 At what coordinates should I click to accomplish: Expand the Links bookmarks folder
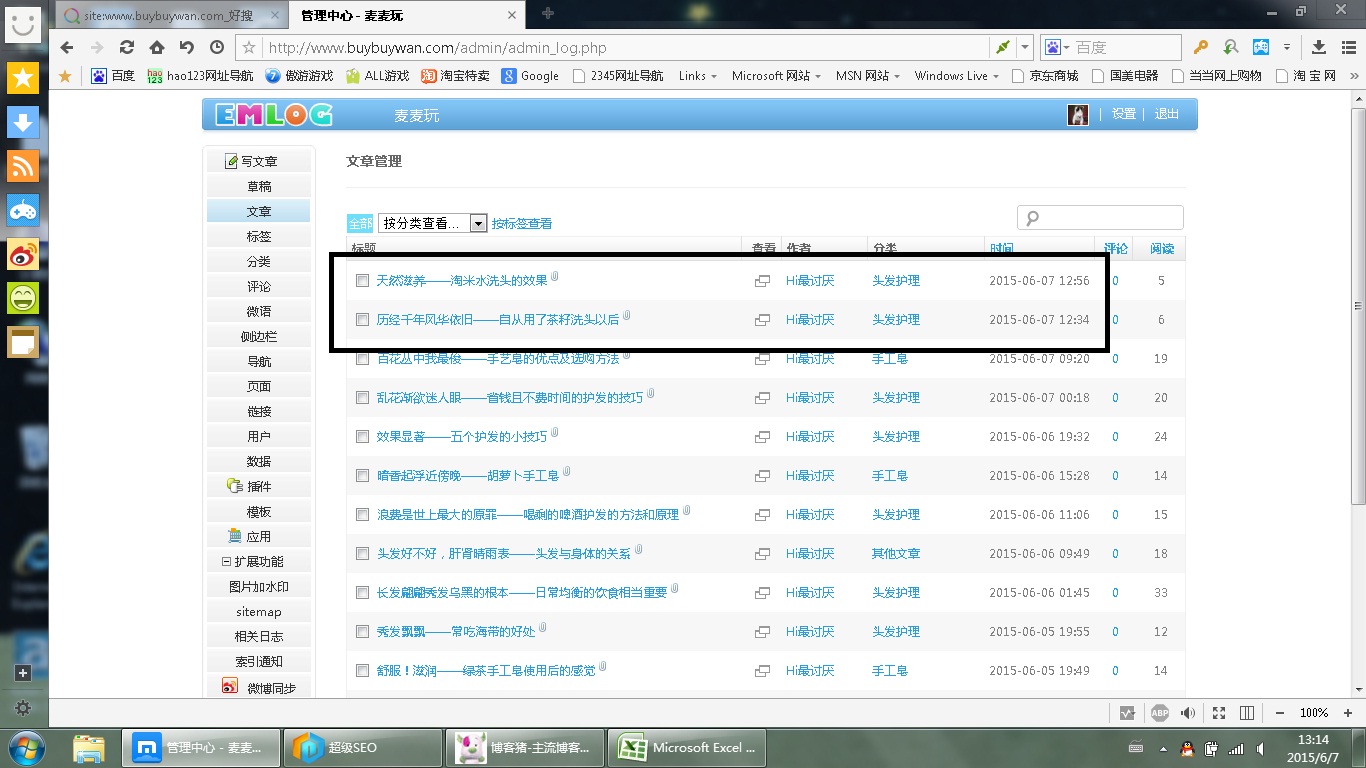pos(697,76)
